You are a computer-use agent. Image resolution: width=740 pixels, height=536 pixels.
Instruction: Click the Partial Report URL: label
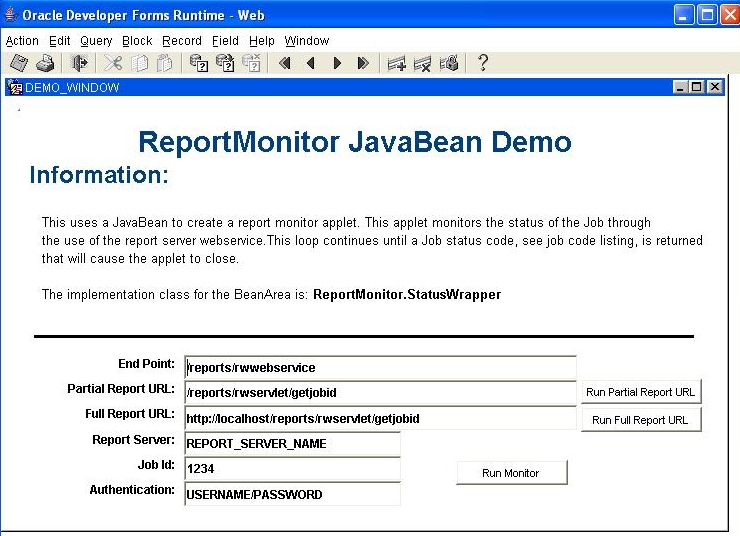[121, 389]
